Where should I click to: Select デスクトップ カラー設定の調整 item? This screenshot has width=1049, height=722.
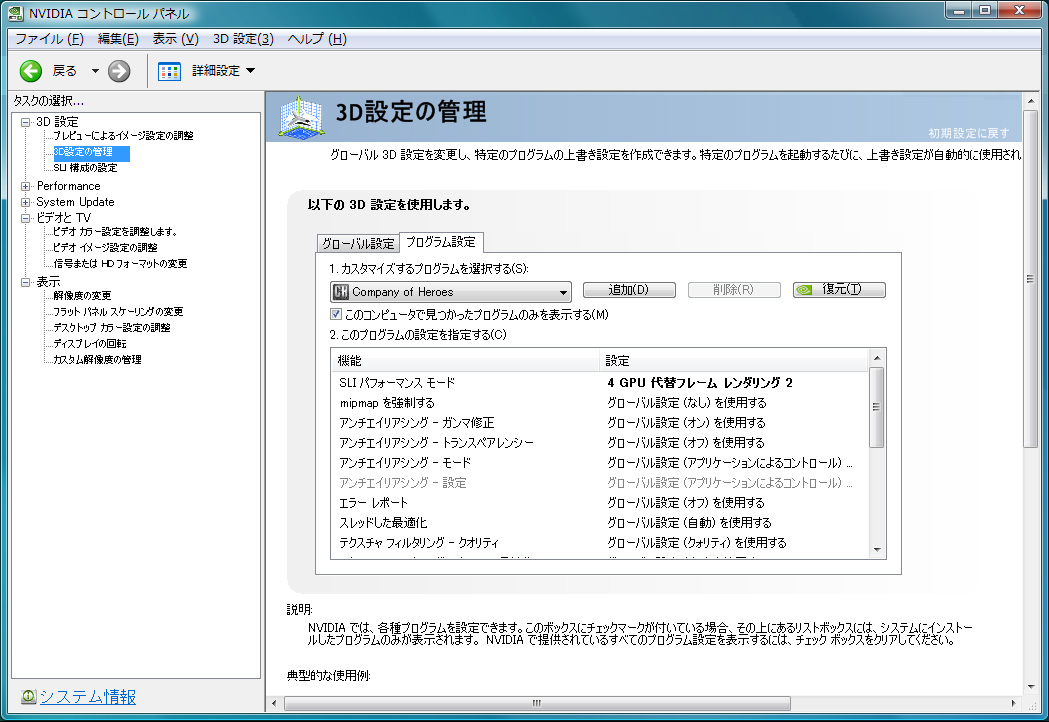112,328
